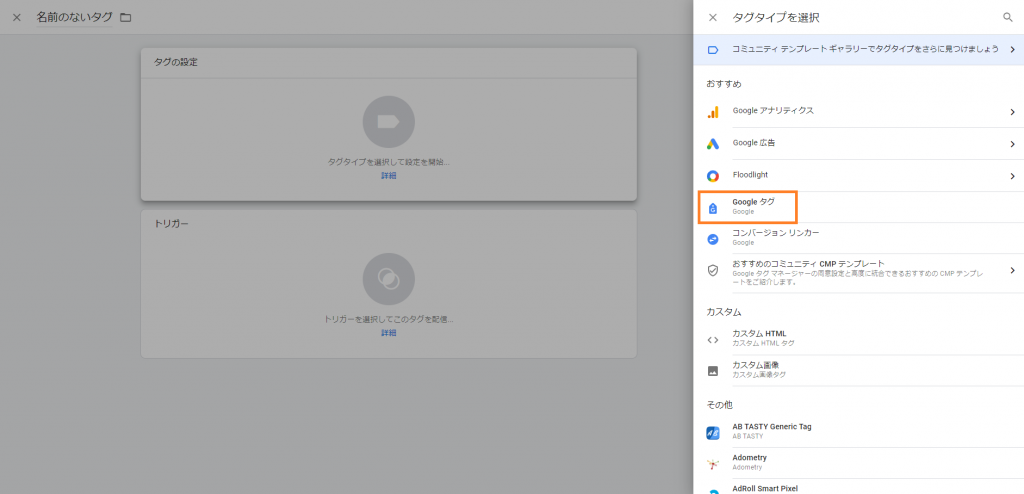The height and width of the screenshot is (494, 1024).
Task: Expand the community template gallery chevron
Action: [x=1012, y=50]
